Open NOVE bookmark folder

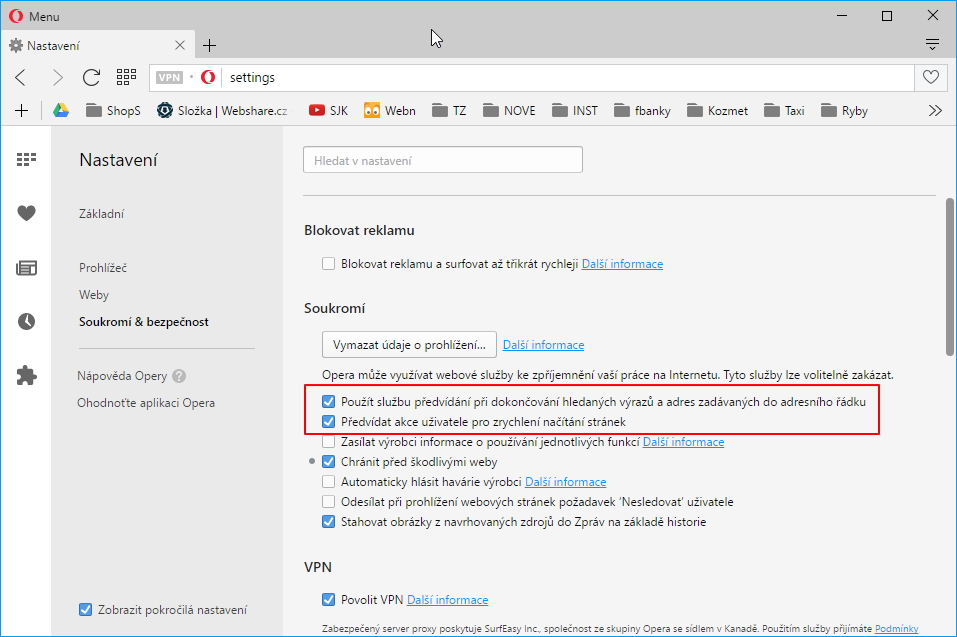pyautogui.click(x=509, y=110)
